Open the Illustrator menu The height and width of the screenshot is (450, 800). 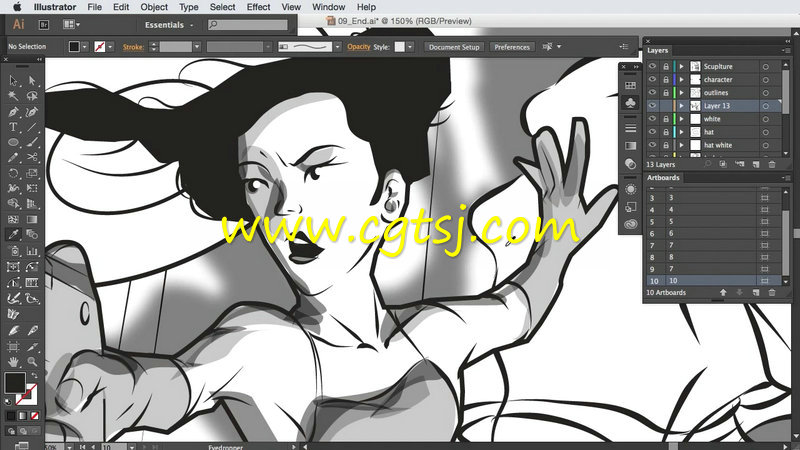pyautogui.click(x=55, y=7)
